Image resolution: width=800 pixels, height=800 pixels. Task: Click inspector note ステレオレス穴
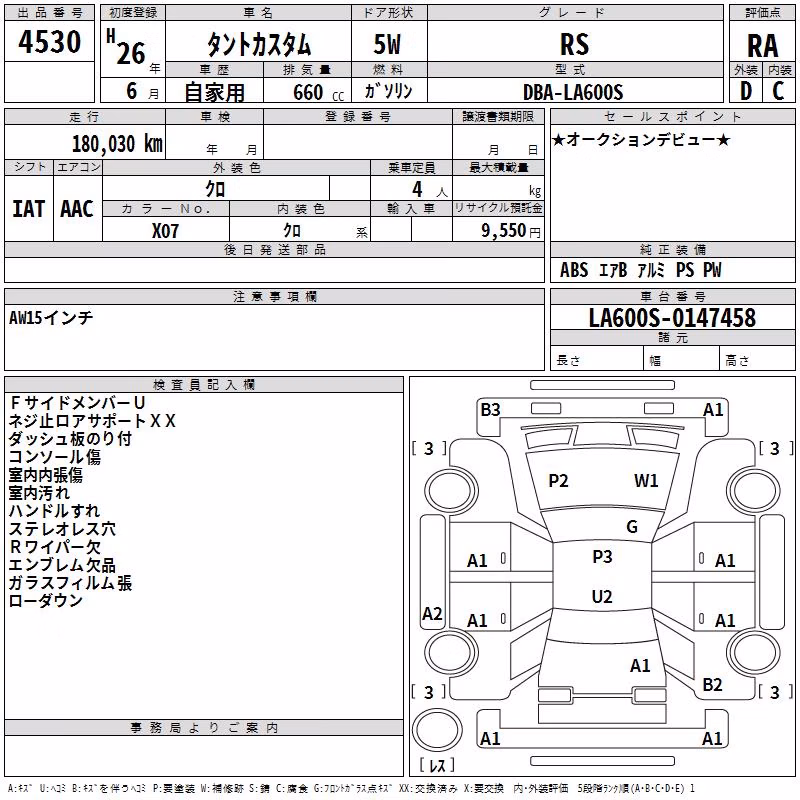tap(62, 529)
